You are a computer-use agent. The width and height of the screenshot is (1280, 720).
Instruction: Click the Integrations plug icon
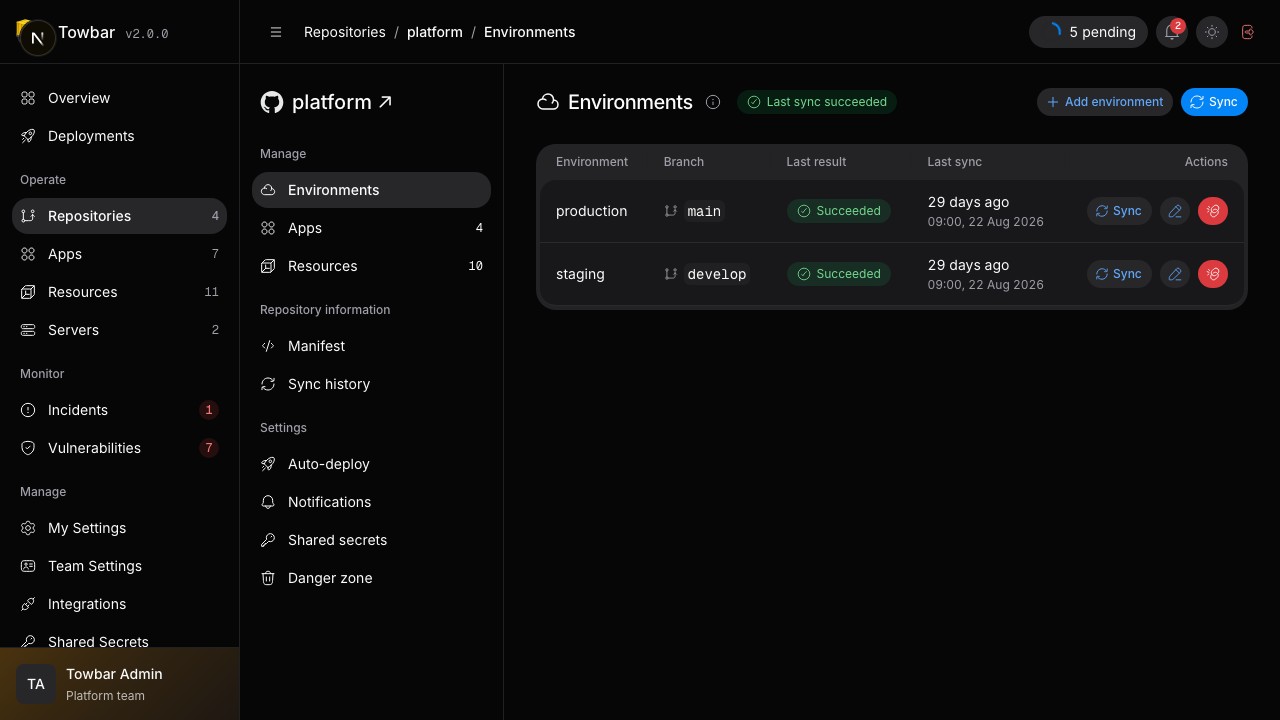(28, 604)
